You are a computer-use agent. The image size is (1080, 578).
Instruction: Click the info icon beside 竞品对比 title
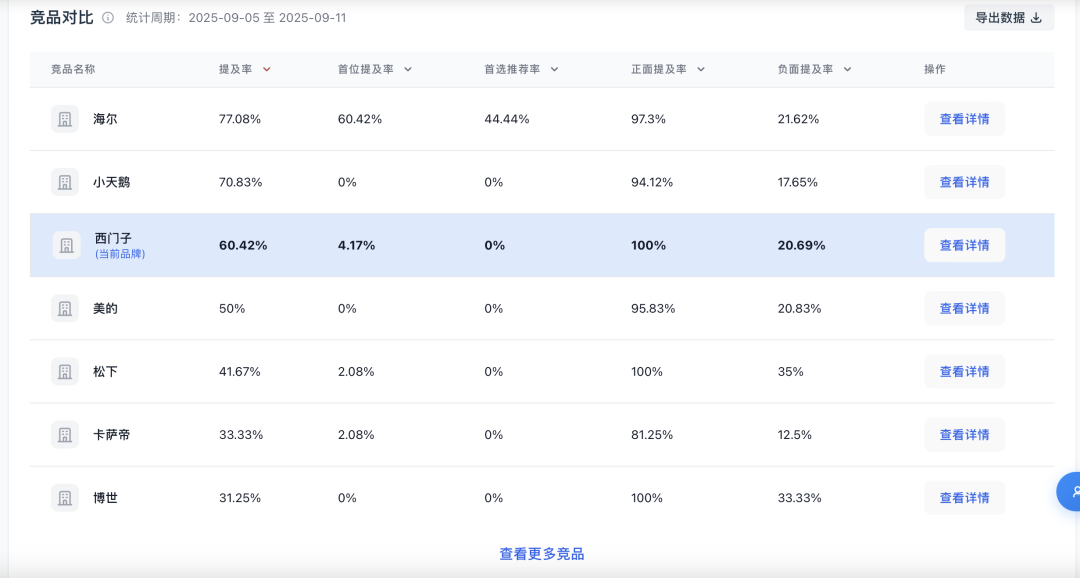(107, 18)
